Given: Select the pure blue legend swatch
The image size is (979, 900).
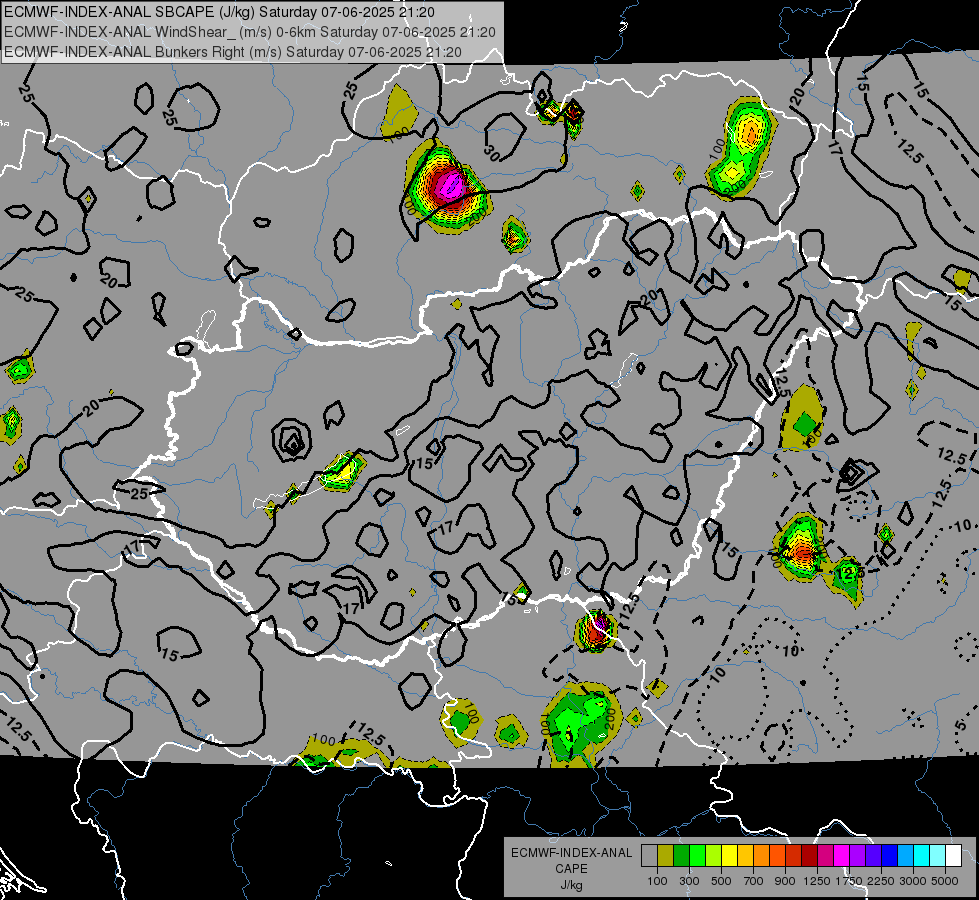Looking at the screenshot, I should point(890,856).
